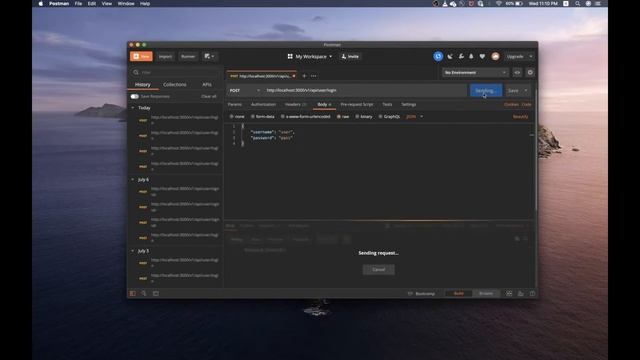The image size is (640, 360).
Task: Open the user avatar menu
Action: pos(495,56)
